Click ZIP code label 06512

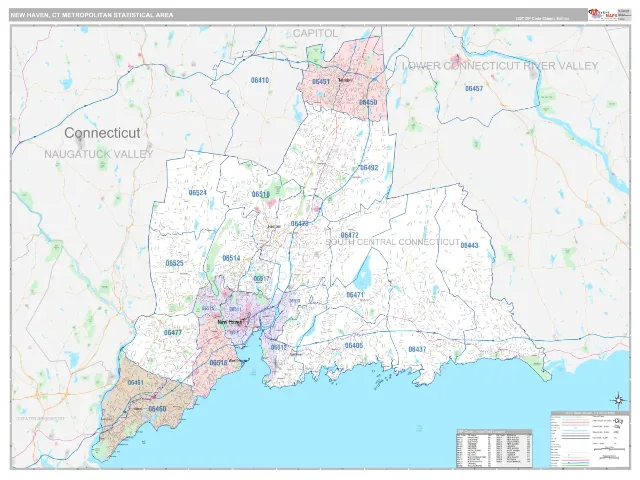pyautogui.click(x=279, y=347)
